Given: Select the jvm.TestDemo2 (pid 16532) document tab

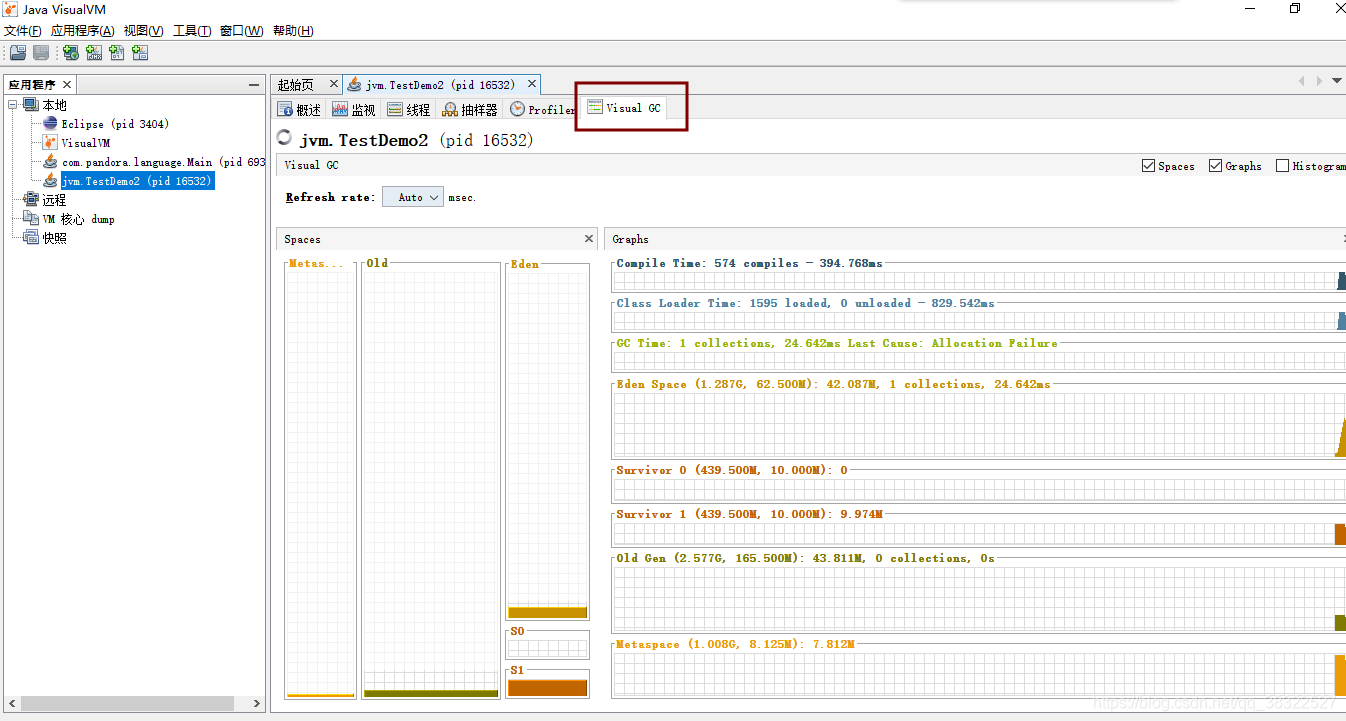Looking at the screenshot, I should pyautogui.click(x=440, y=85).
